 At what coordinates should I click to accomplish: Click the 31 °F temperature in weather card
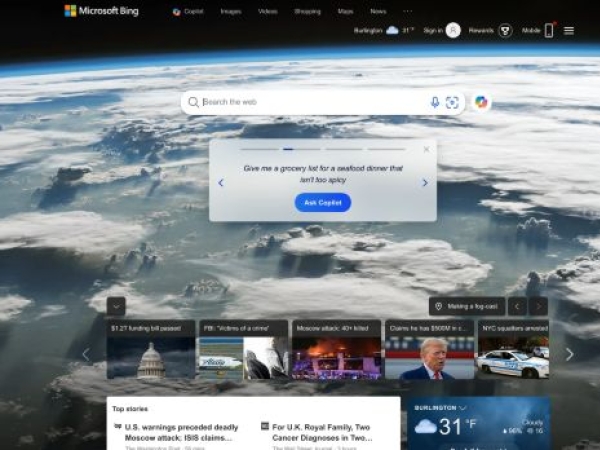coord(458,426)
